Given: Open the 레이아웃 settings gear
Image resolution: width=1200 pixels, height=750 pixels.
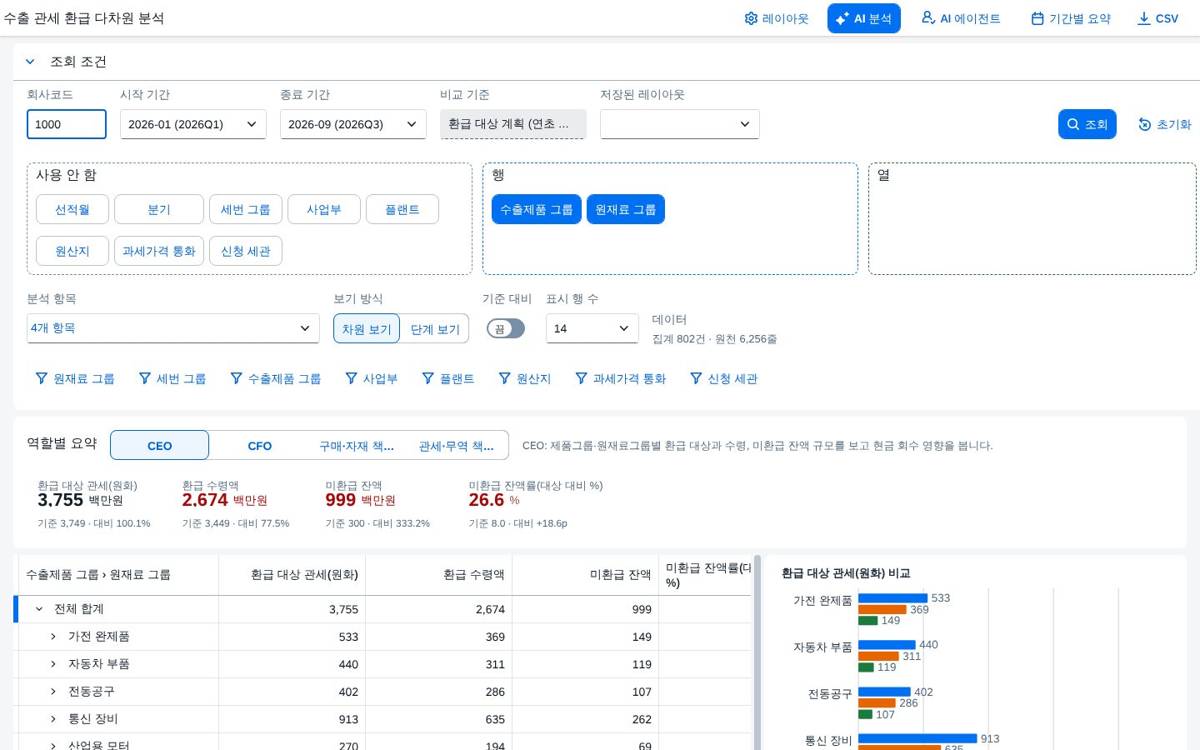Looking at the screenshot, I should pos(776,18).
